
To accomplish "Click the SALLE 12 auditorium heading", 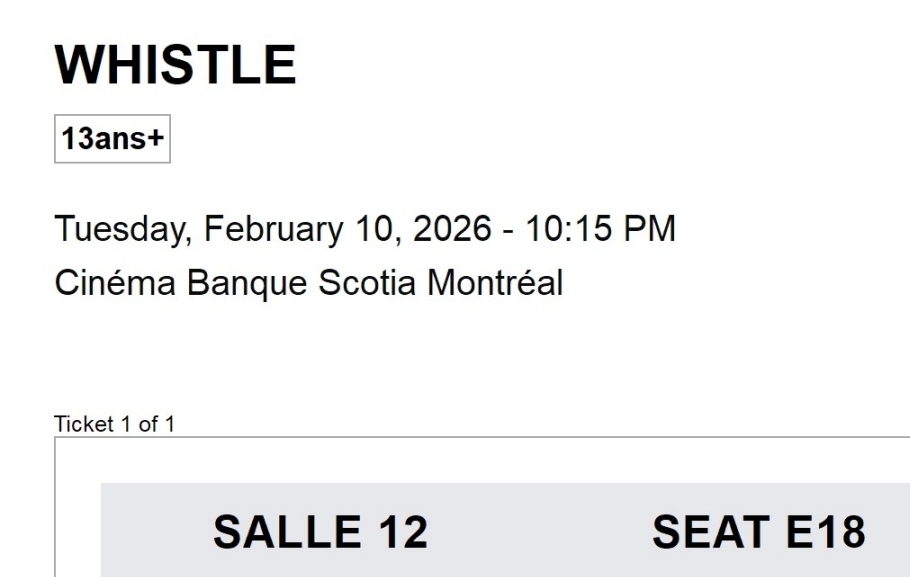I will click(320, 532).
